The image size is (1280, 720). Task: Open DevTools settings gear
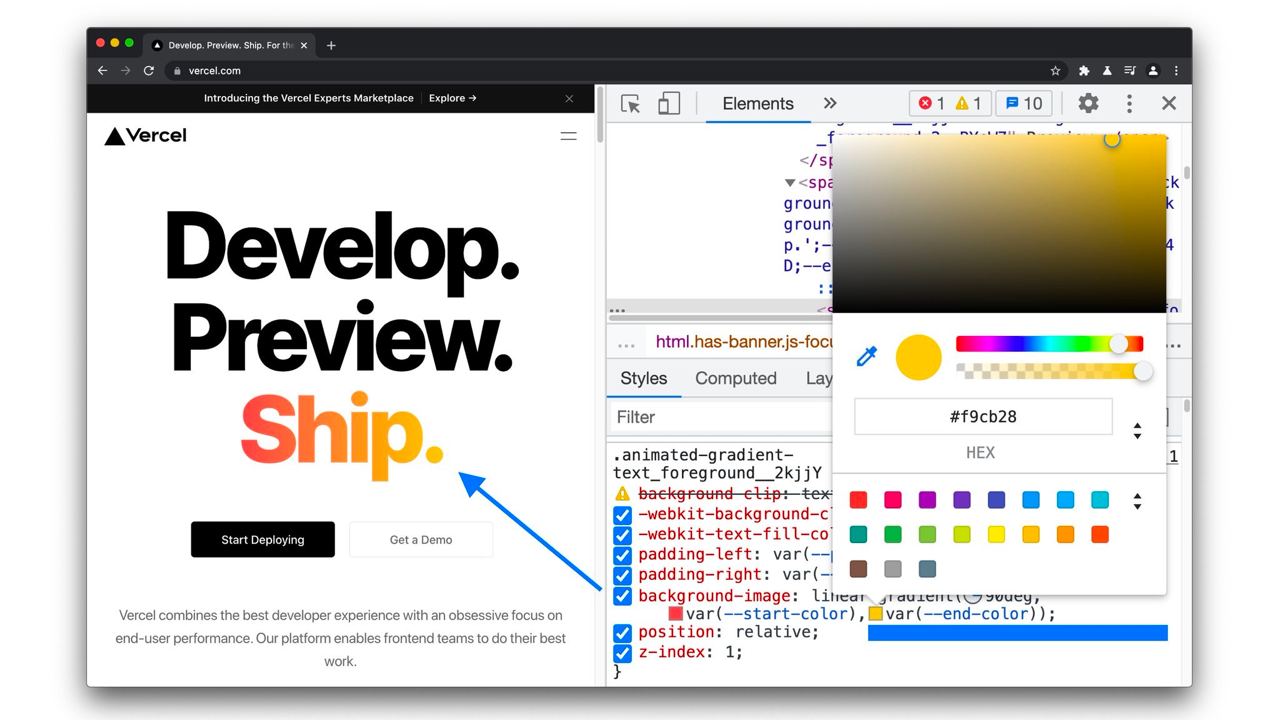[1088, 103]
